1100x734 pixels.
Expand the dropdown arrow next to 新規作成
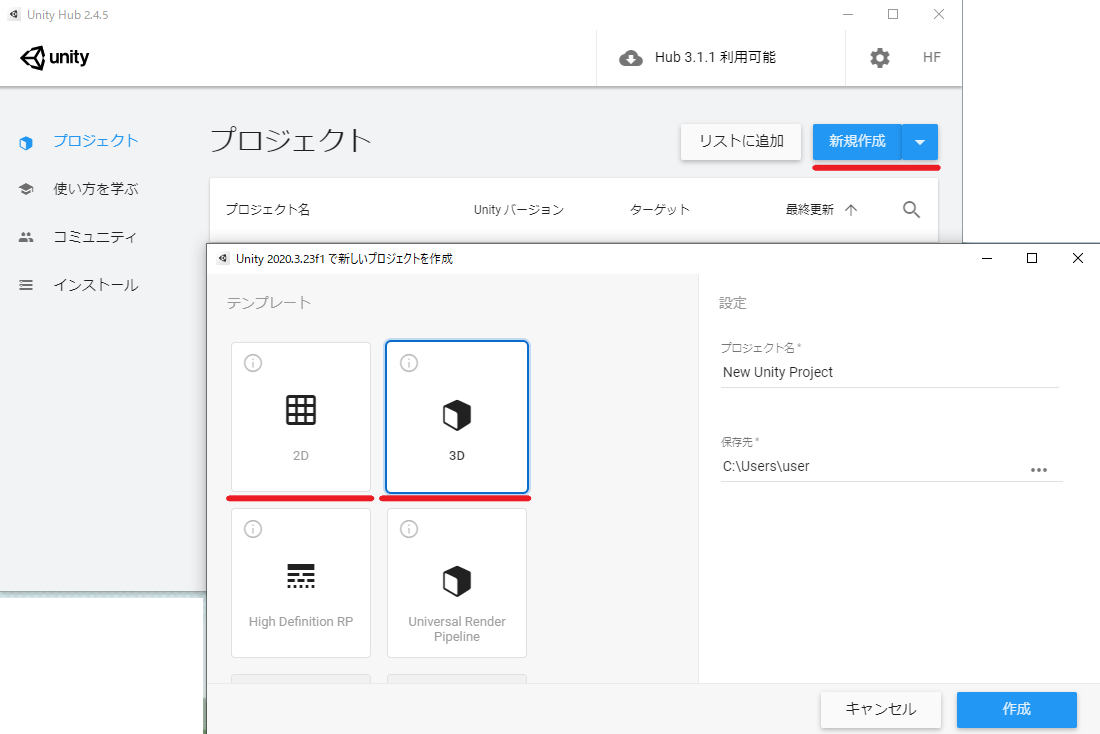coord(920,142)
